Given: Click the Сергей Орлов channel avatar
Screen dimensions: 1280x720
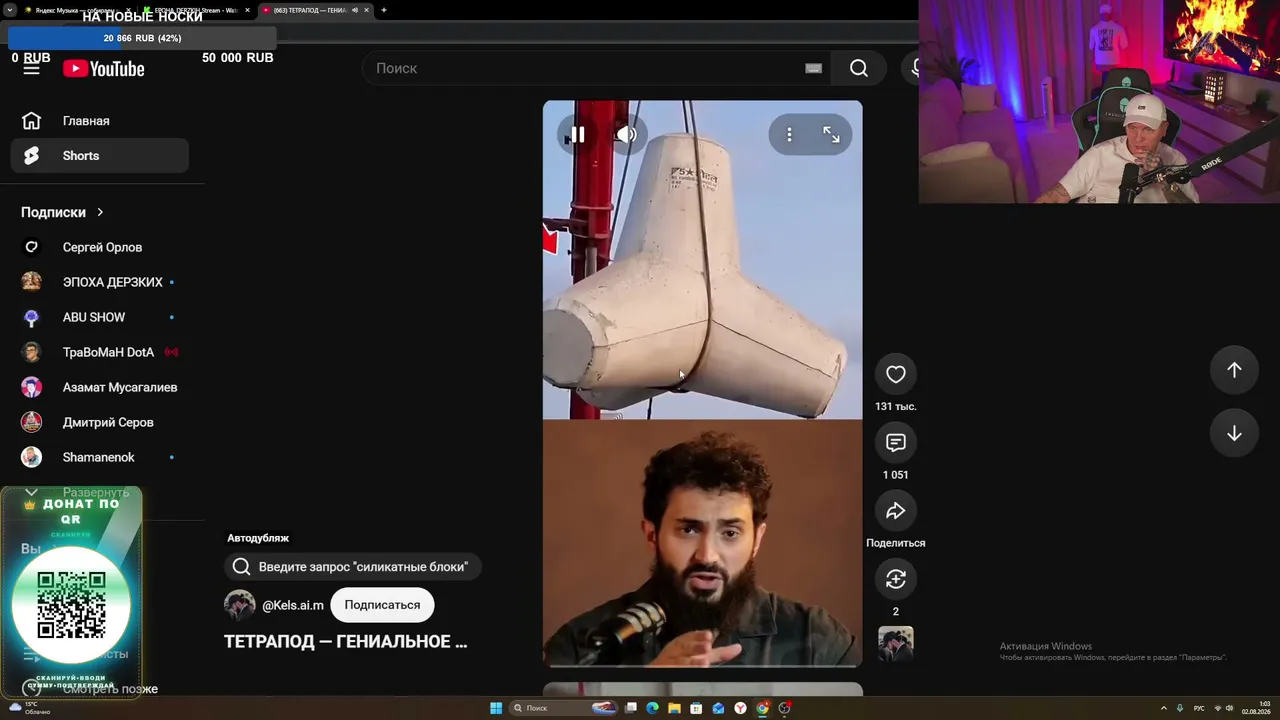Looking at the screenshot, I should (32, 247).
